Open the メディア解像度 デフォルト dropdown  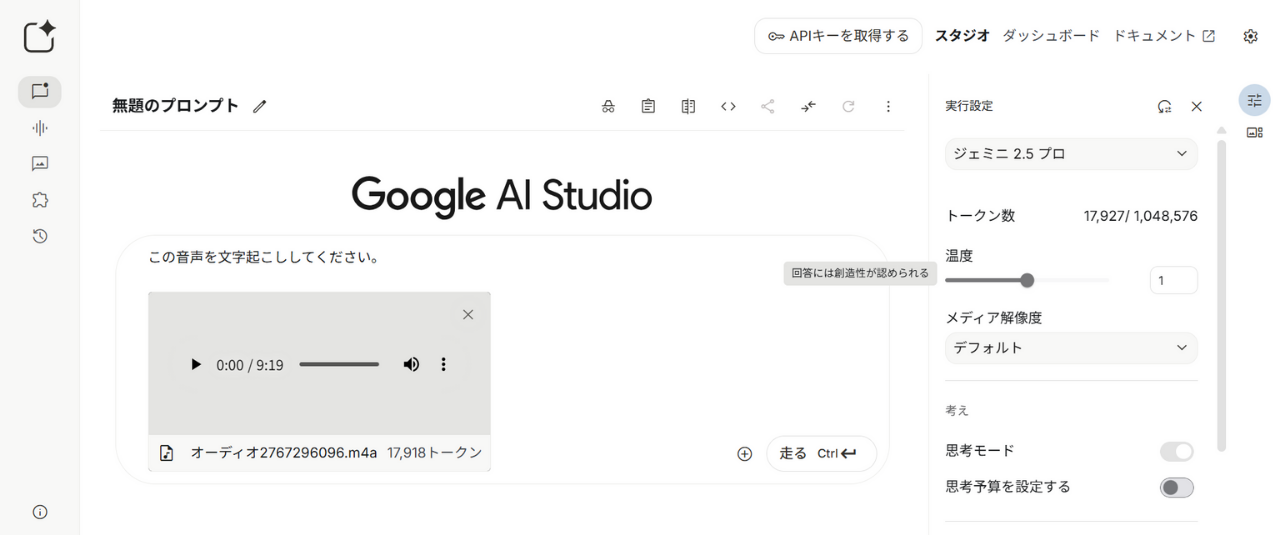pyautogui.click(x=1071, y=348)
